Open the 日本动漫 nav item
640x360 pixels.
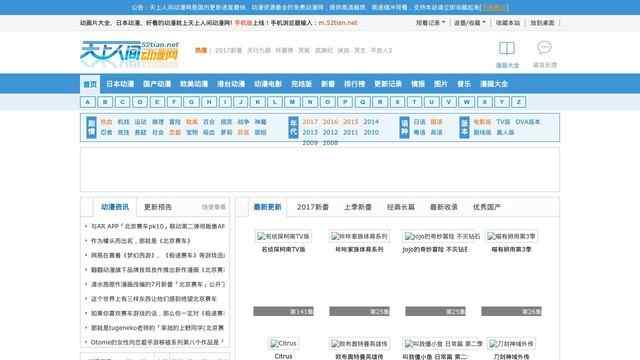click(120, 84)
